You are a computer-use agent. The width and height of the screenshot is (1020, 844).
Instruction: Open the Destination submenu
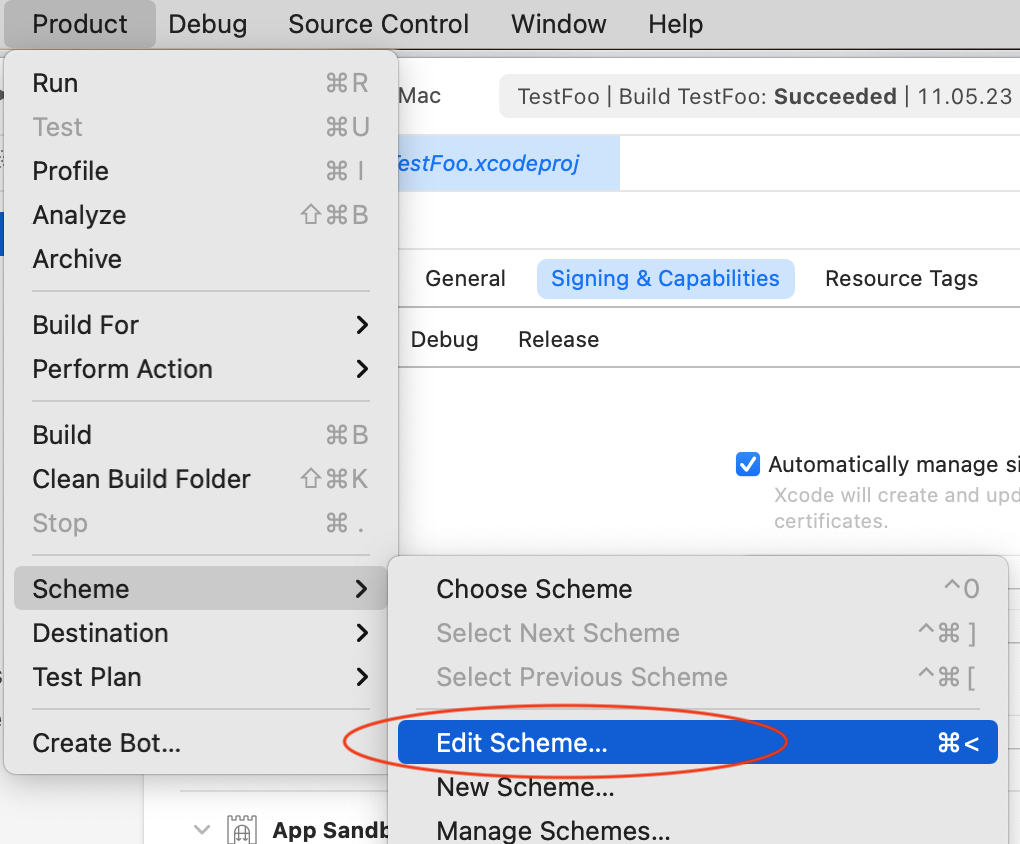[x=200, y=633]
